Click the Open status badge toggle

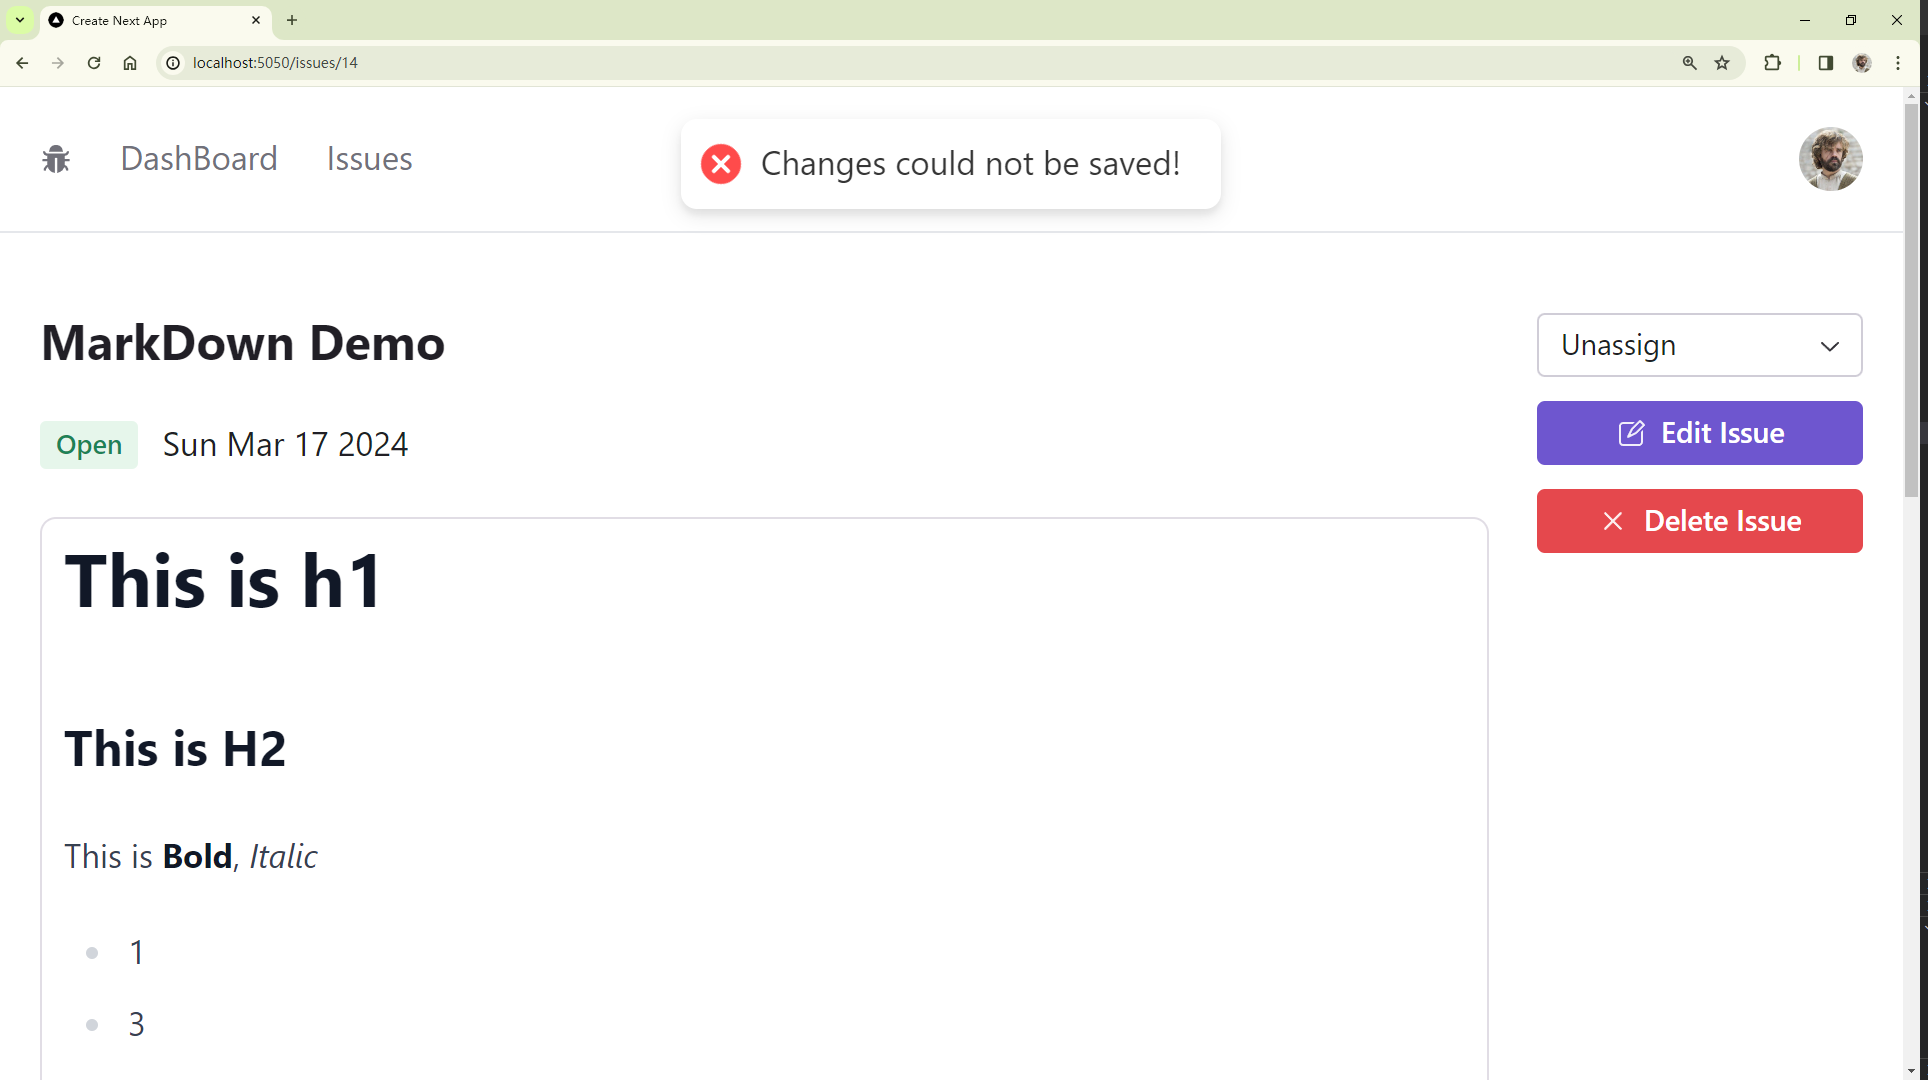click(x=89, y=443)
